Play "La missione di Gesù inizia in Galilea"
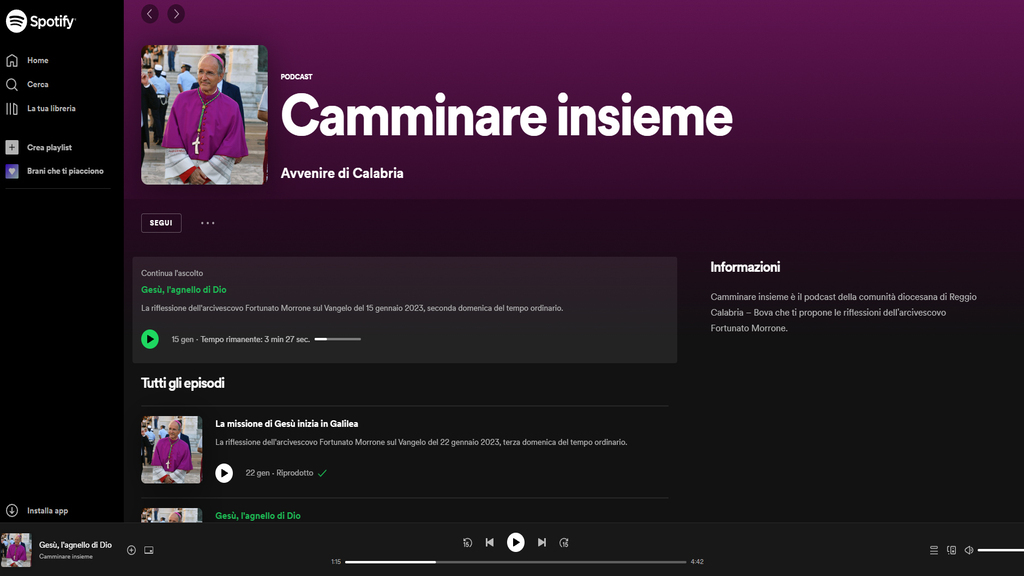This screenshot has height=576, width=1024. (224, 473)
